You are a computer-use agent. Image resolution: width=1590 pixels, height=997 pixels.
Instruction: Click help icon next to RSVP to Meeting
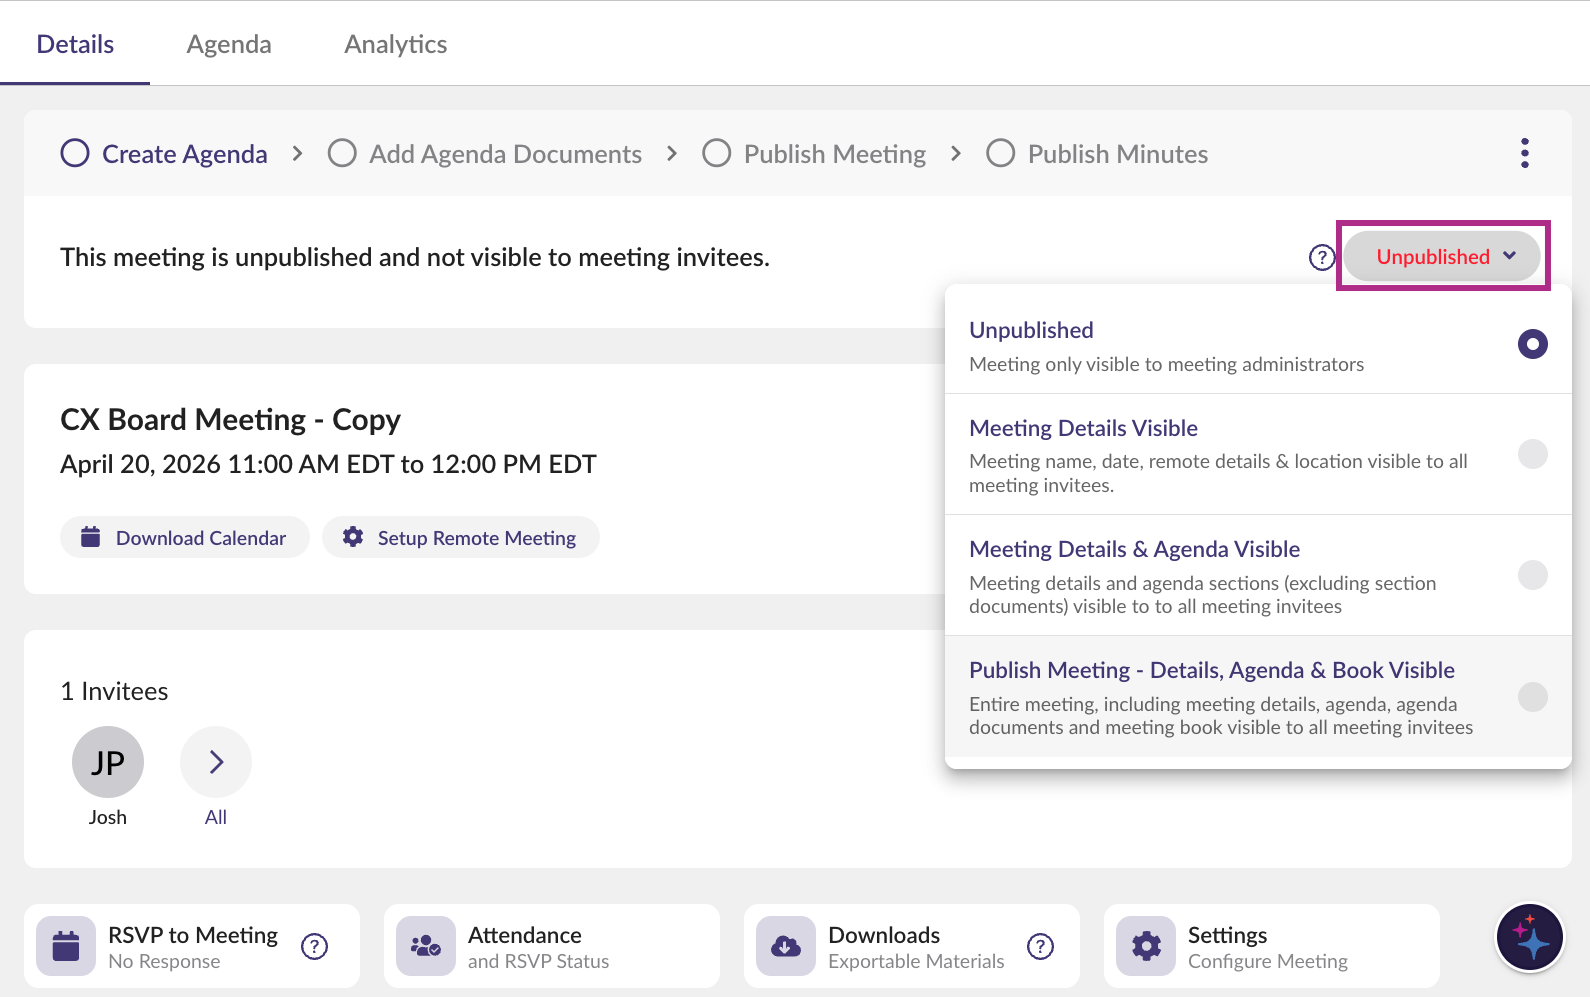pyautogui.click(x=314, y=946)
